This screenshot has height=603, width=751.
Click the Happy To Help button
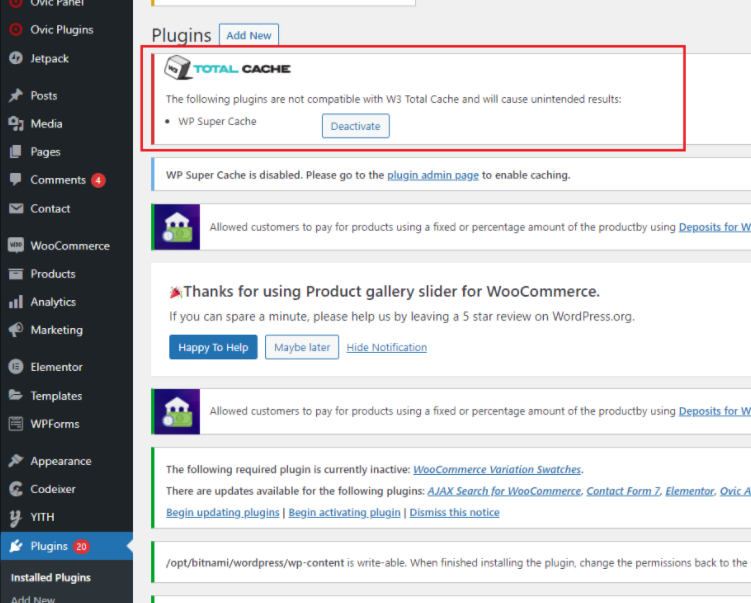tap(213, 347)
